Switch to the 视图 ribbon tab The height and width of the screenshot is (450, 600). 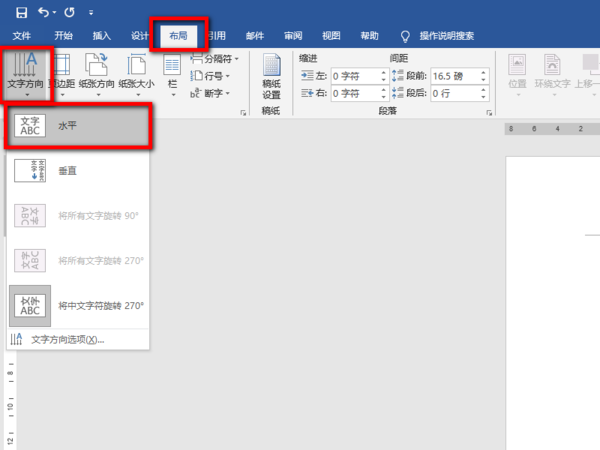[x=331, y=36]
